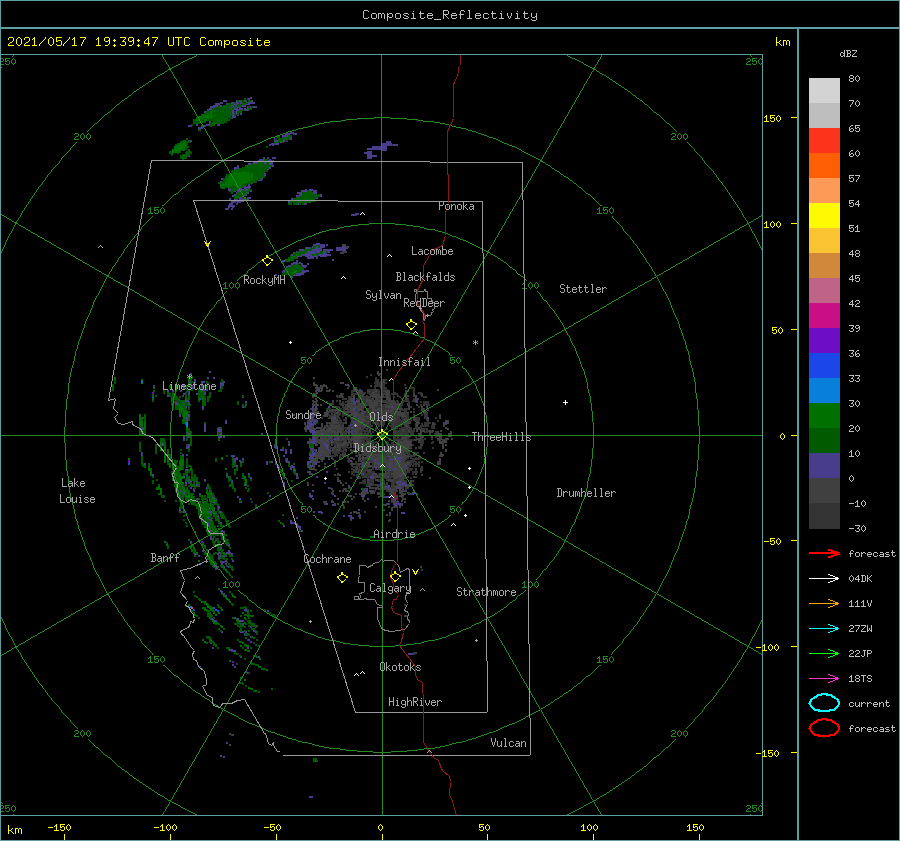Select the lightest gray 70-80 dBZ band
Viewport: 900px width, 841px height.
824,91
